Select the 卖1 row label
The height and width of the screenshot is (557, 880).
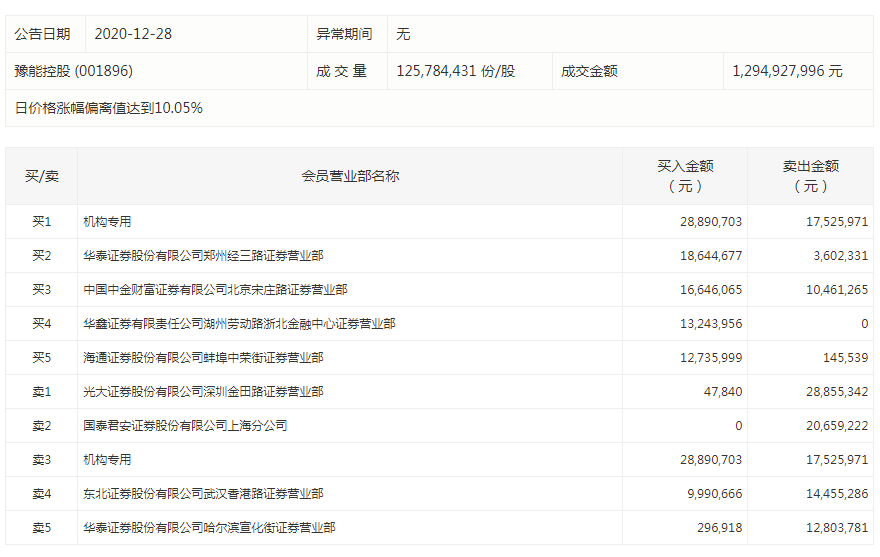point(42,392)
